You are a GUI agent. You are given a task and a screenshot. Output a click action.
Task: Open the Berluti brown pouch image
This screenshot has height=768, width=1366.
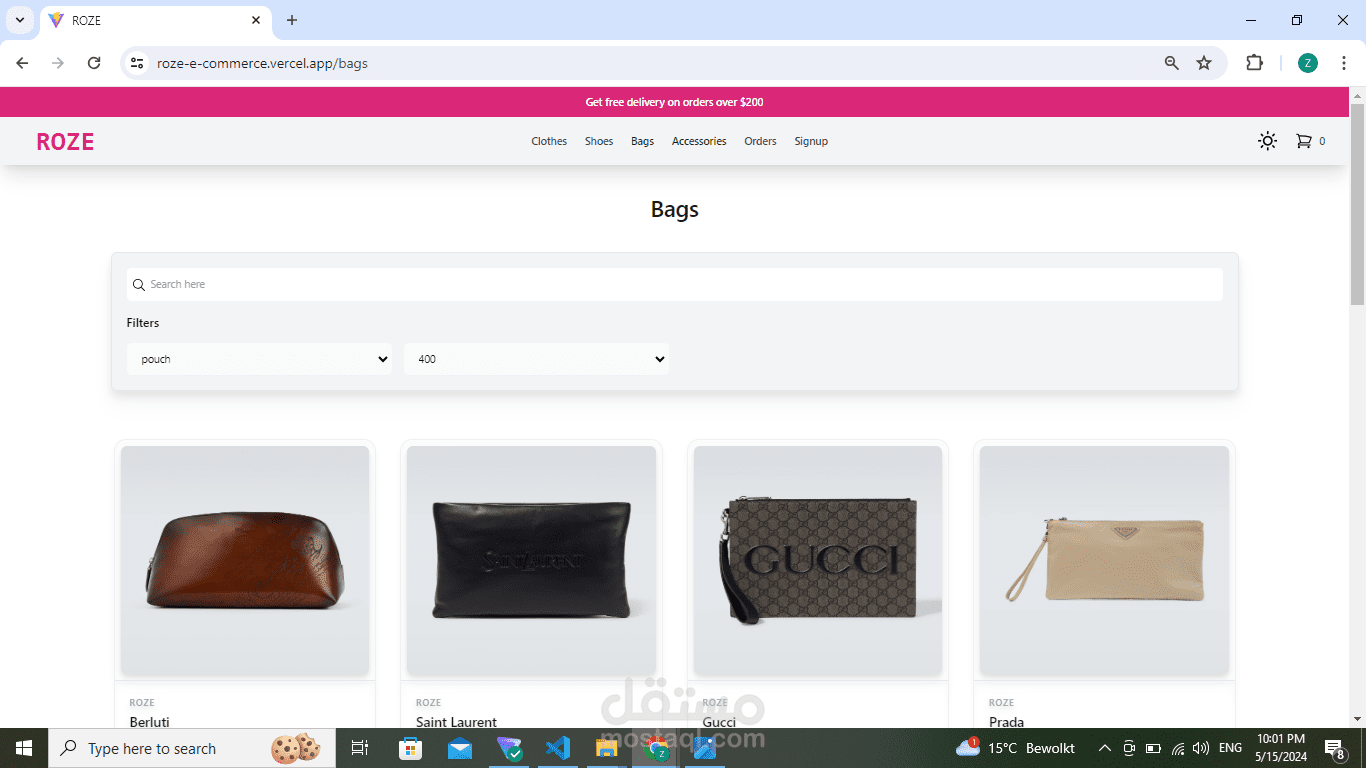point(245,561)
